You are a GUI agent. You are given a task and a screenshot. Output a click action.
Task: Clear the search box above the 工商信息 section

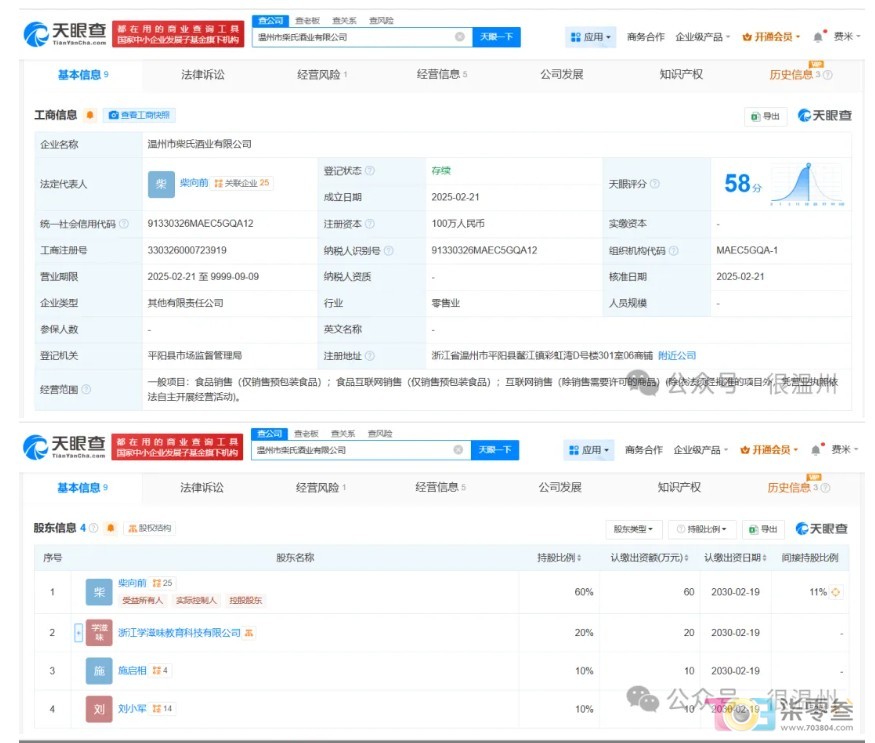click(460, 37)
